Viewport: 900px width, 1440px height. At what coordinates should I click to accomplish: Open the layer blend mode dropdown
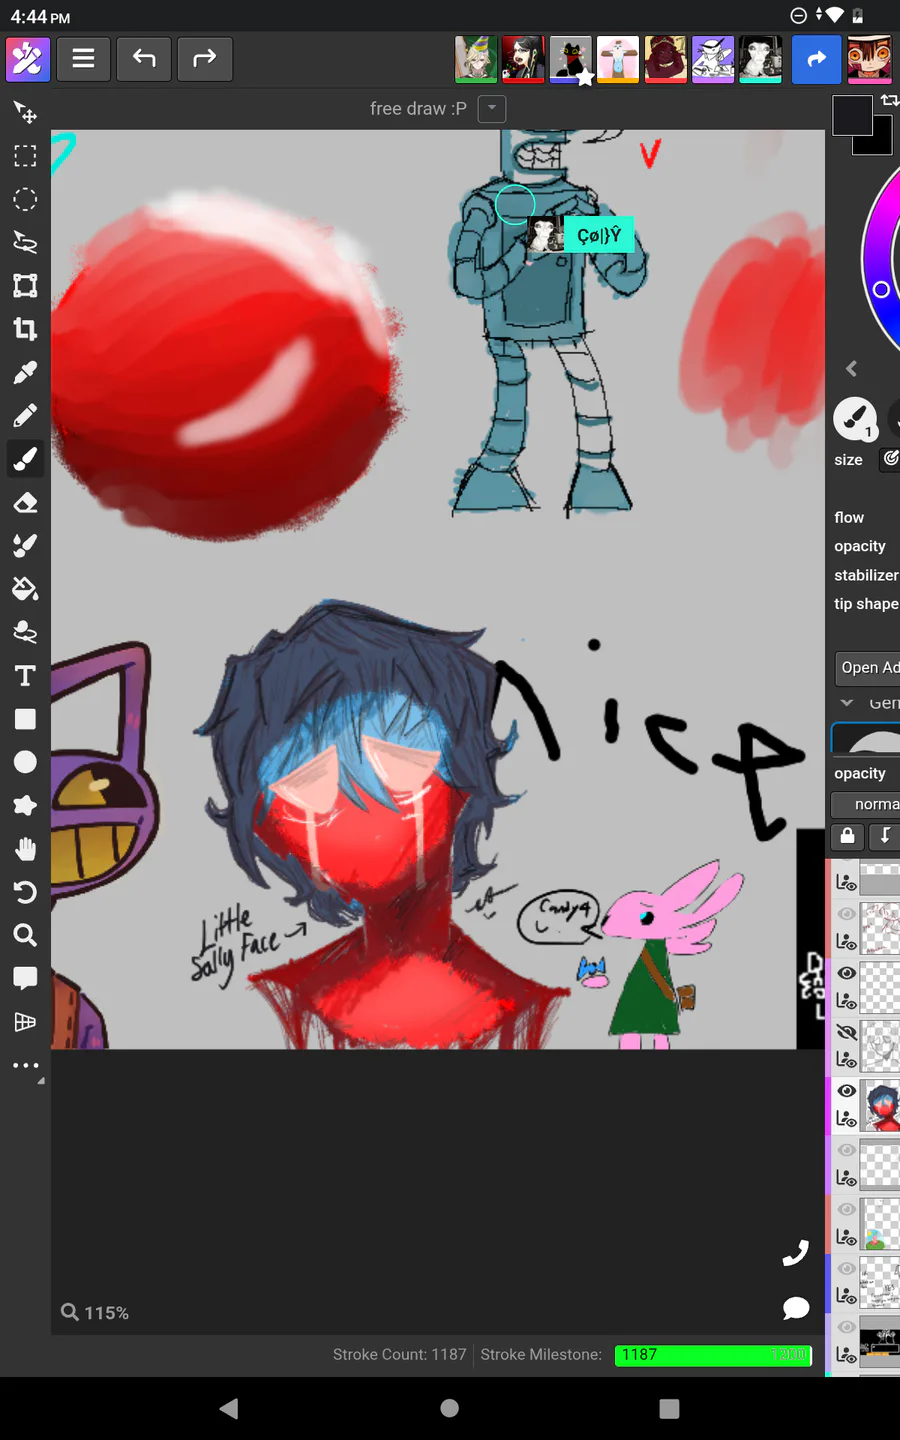[866, 804]
